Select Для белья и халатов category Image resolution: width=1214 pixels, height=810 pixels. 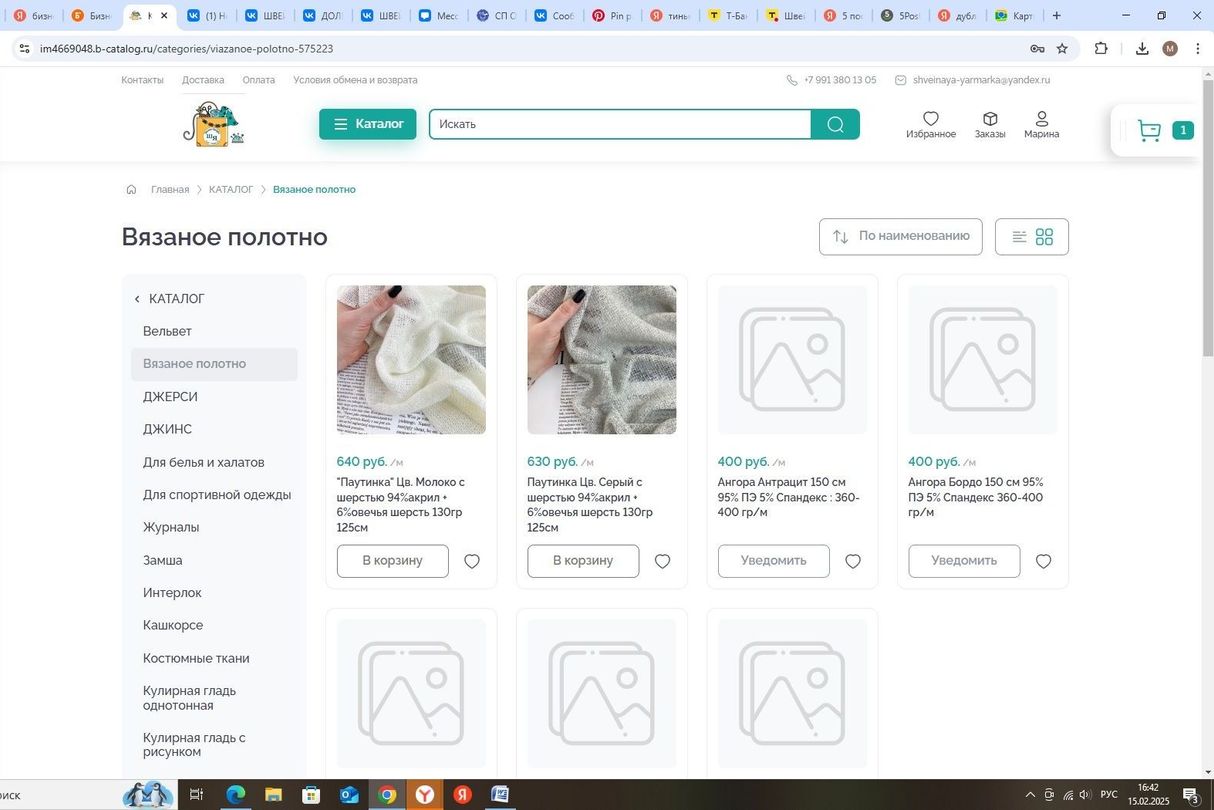tap(204, 462)
